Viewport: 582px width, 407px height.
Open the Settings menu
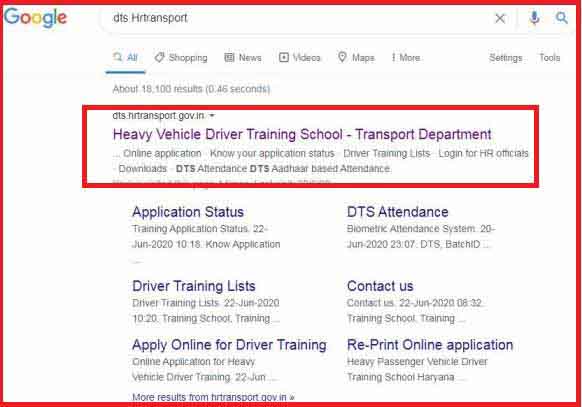pyautogui.click(x=506, y=58)
